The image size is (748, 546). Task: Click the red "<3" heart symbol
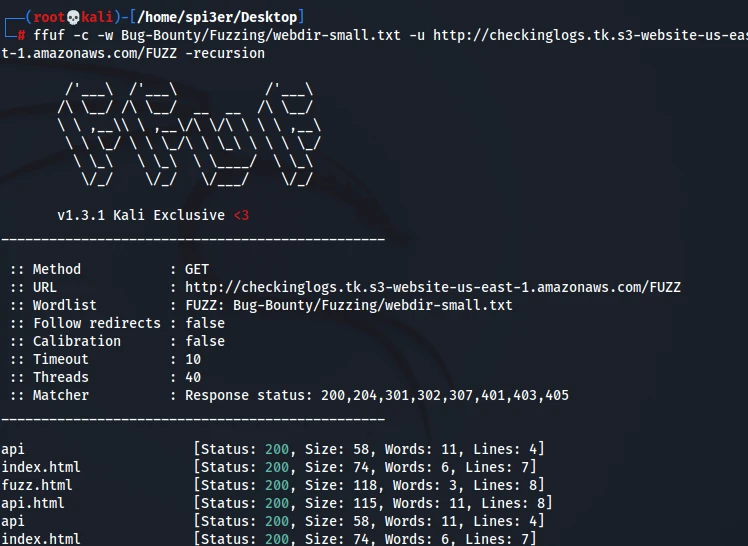click(x=241, y=215)
